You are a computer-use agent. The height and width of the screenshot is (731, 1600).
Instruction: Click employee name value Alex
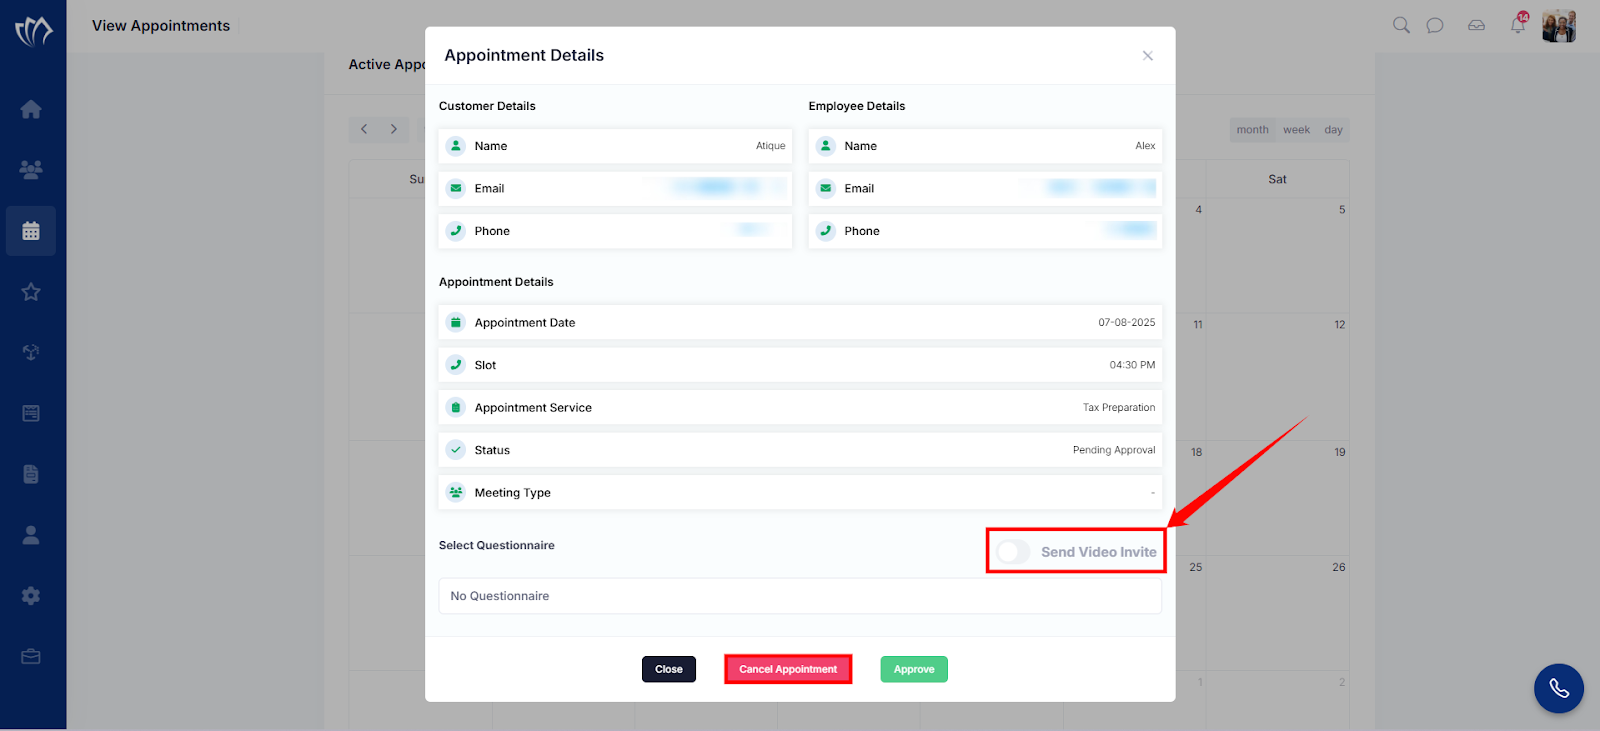(x=1145, y=146)
